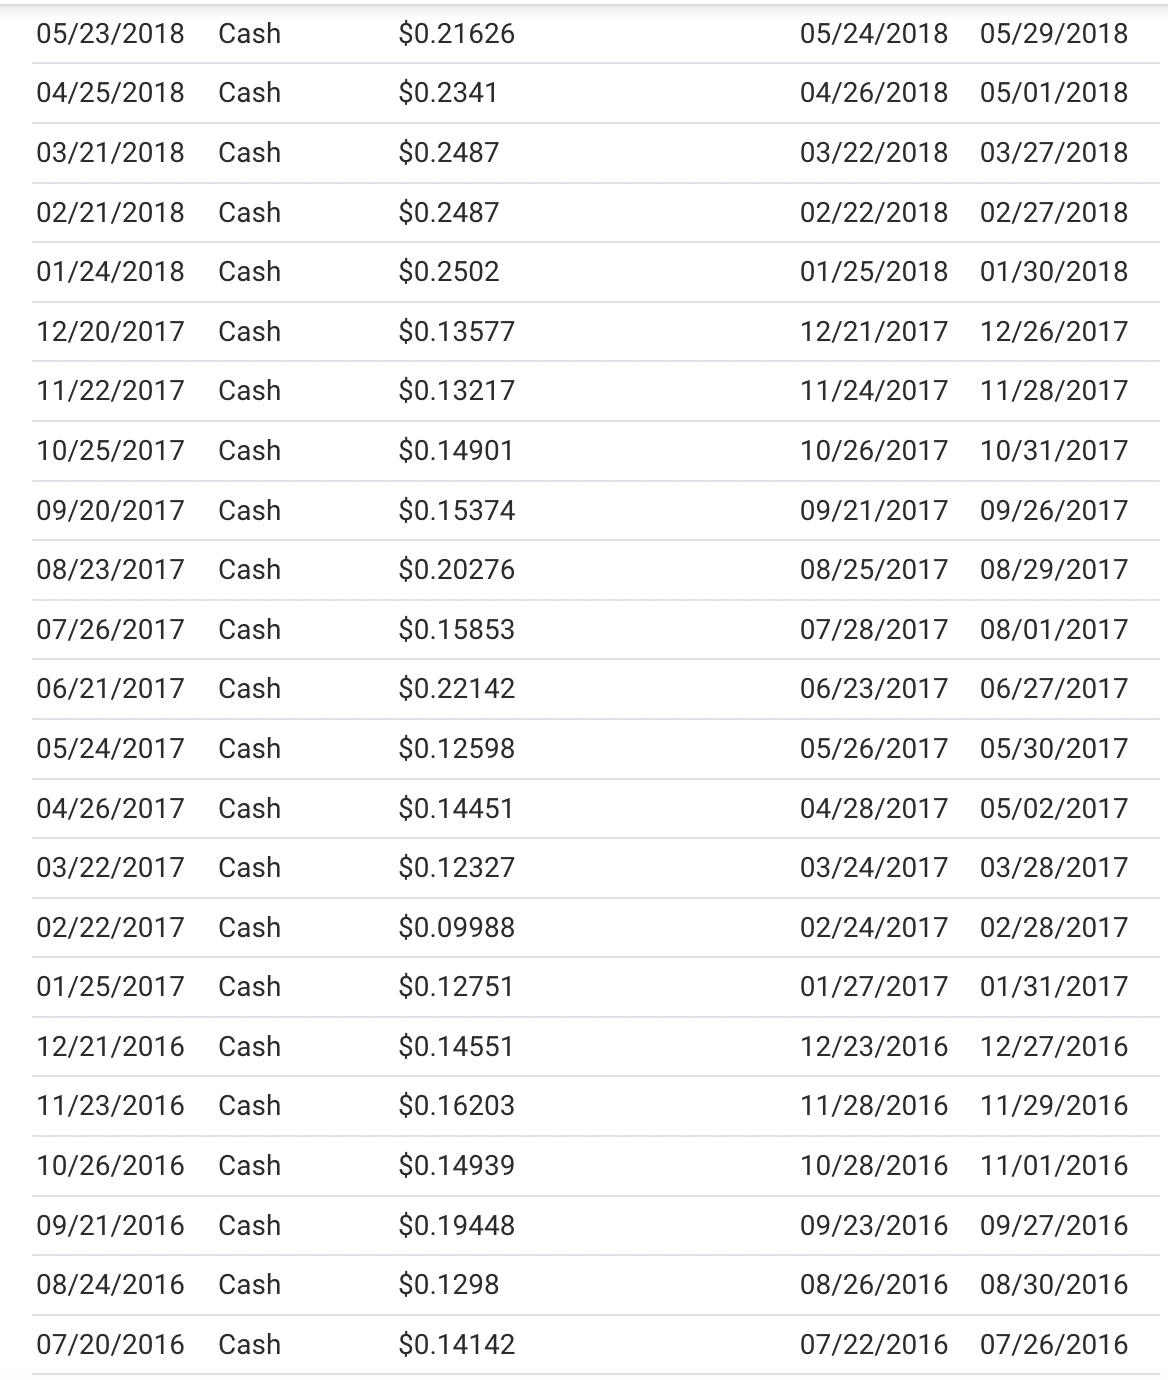Select the 05/01/2018 payment date
1168x1380 pixels.
[x=1053, y=93]
